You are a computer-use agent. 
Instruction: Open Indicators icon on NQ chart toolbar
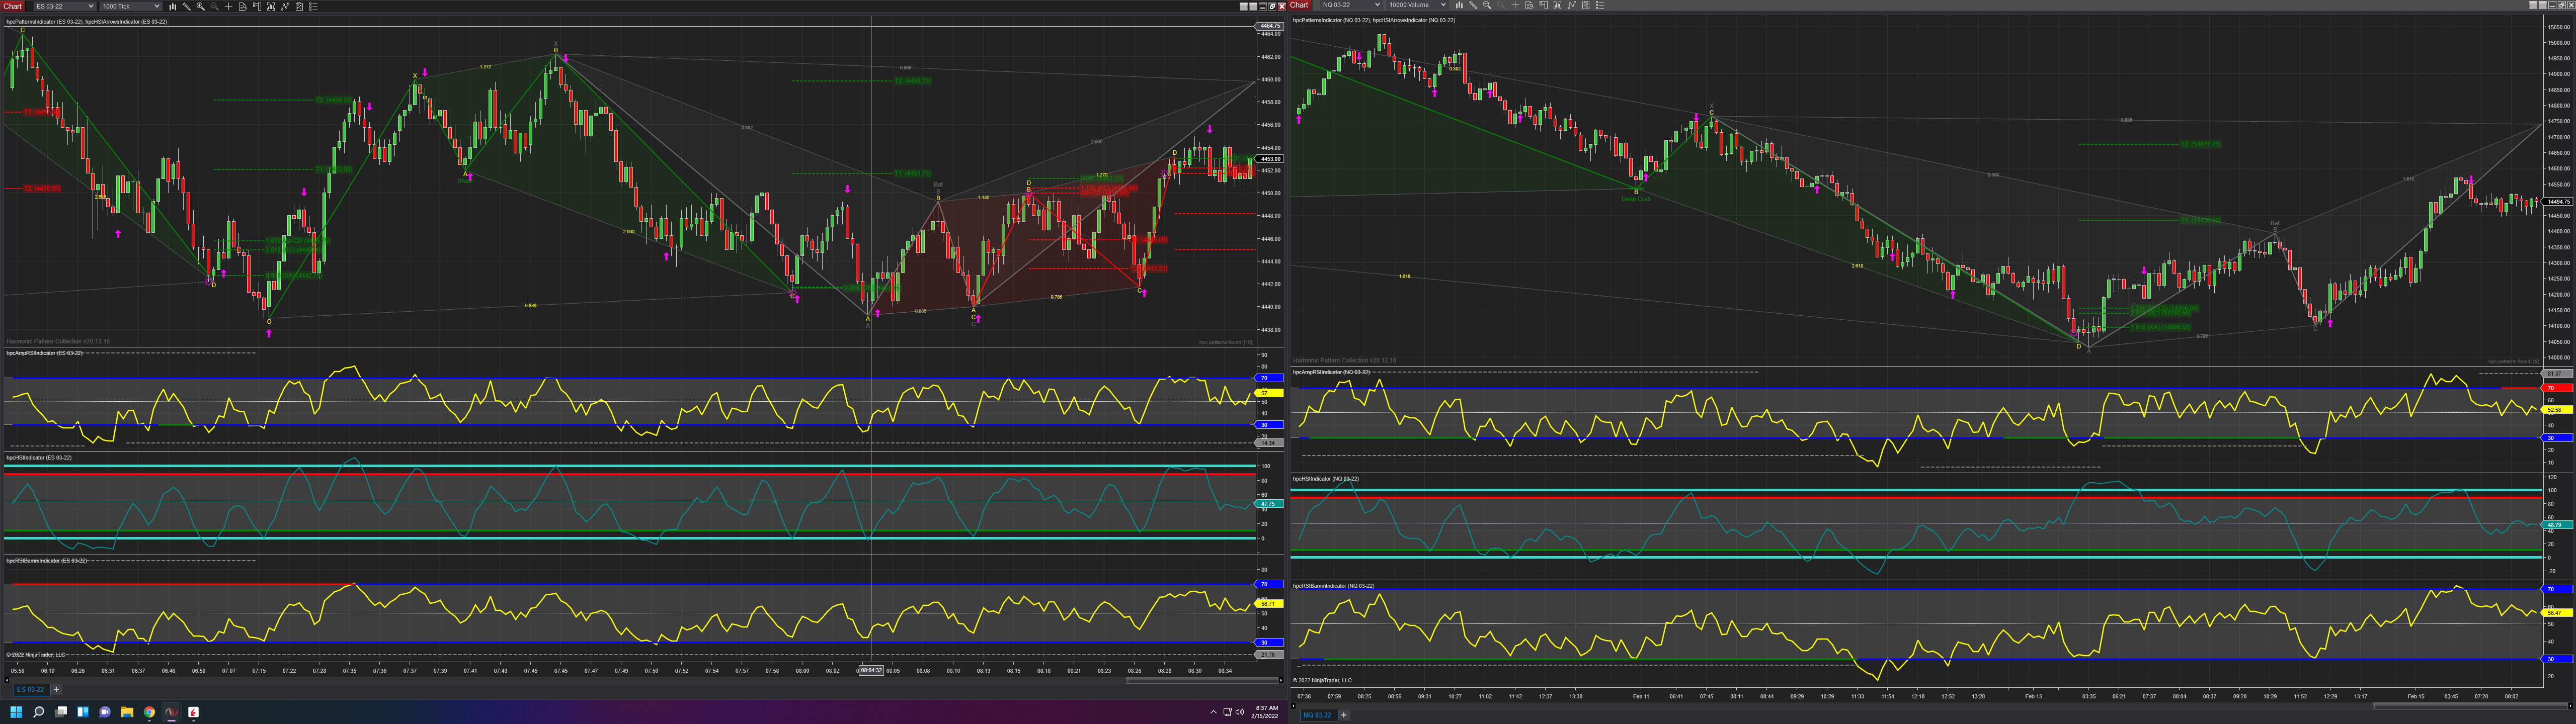[1557, 5]
